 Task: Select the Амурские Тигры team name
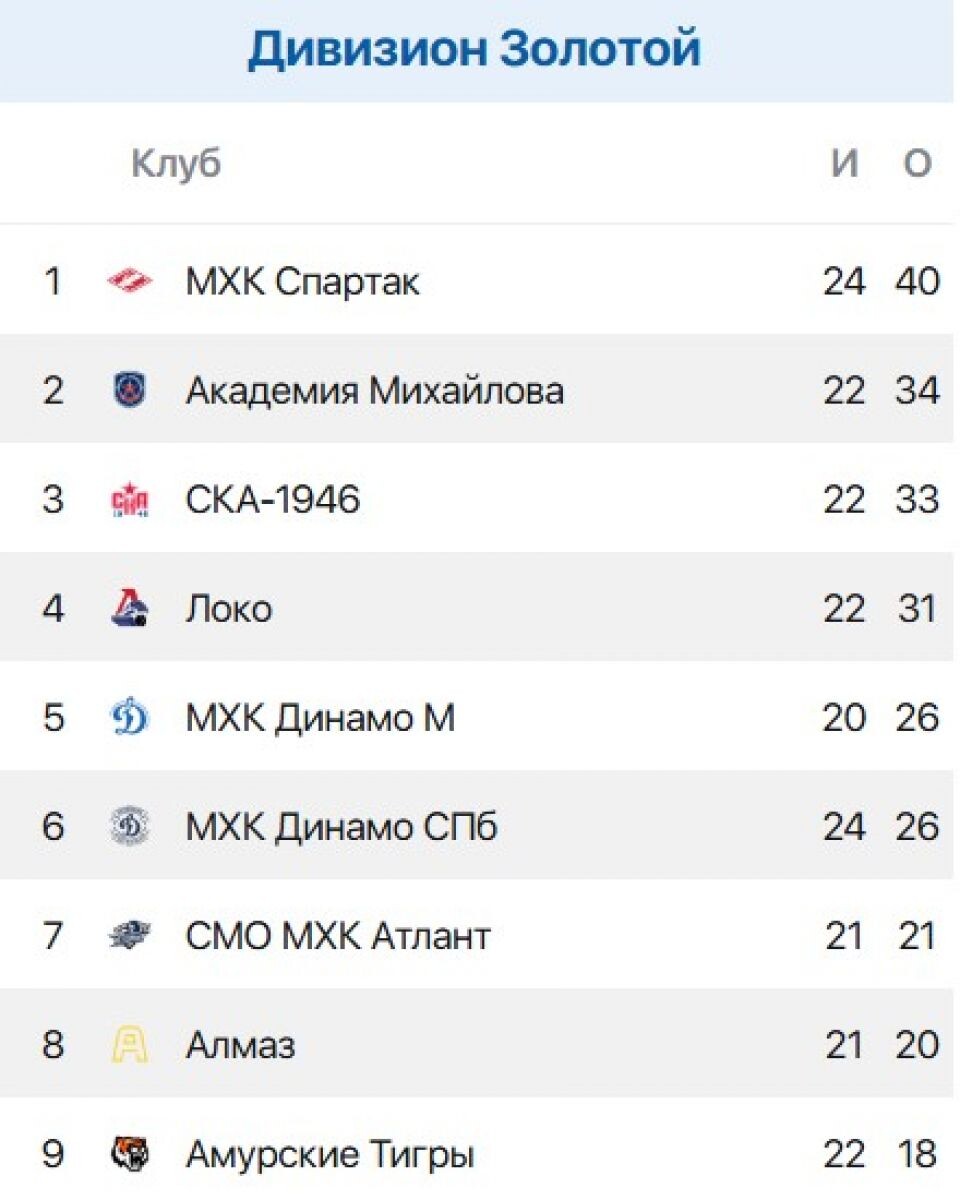click(x=330, y=1156)
